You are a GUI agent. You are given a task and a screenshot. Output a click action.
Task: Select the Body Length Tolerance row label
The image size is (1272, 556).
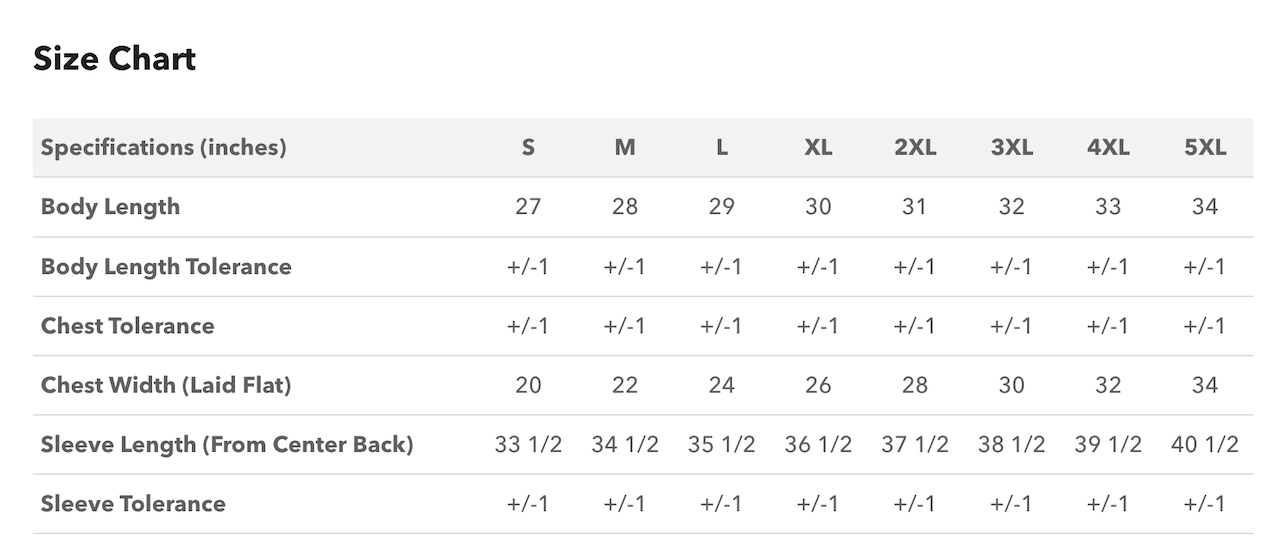pos(166,267)
